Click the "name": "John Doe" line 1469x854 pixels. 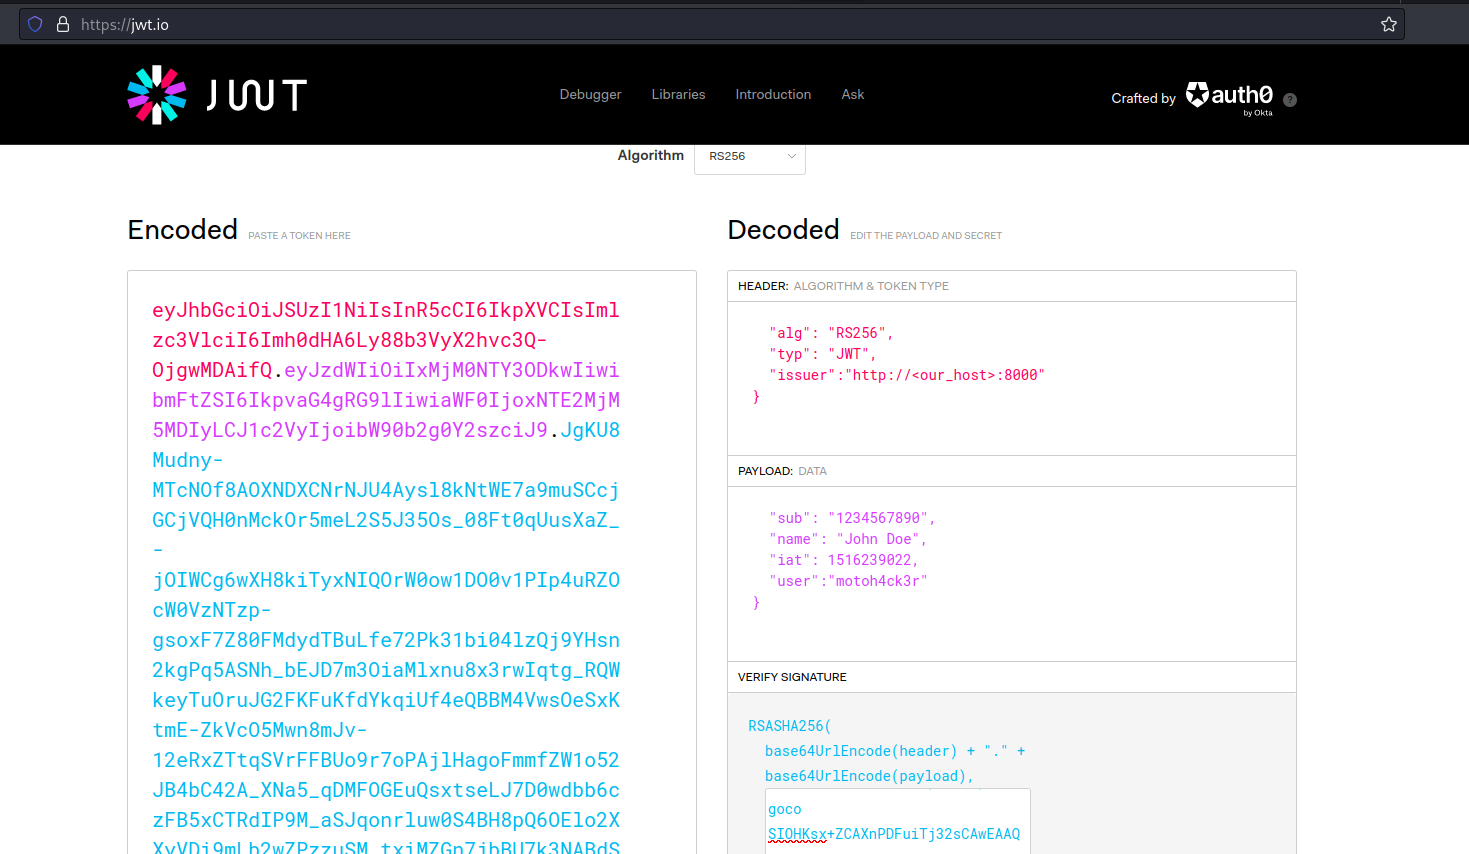pos(848,539)
